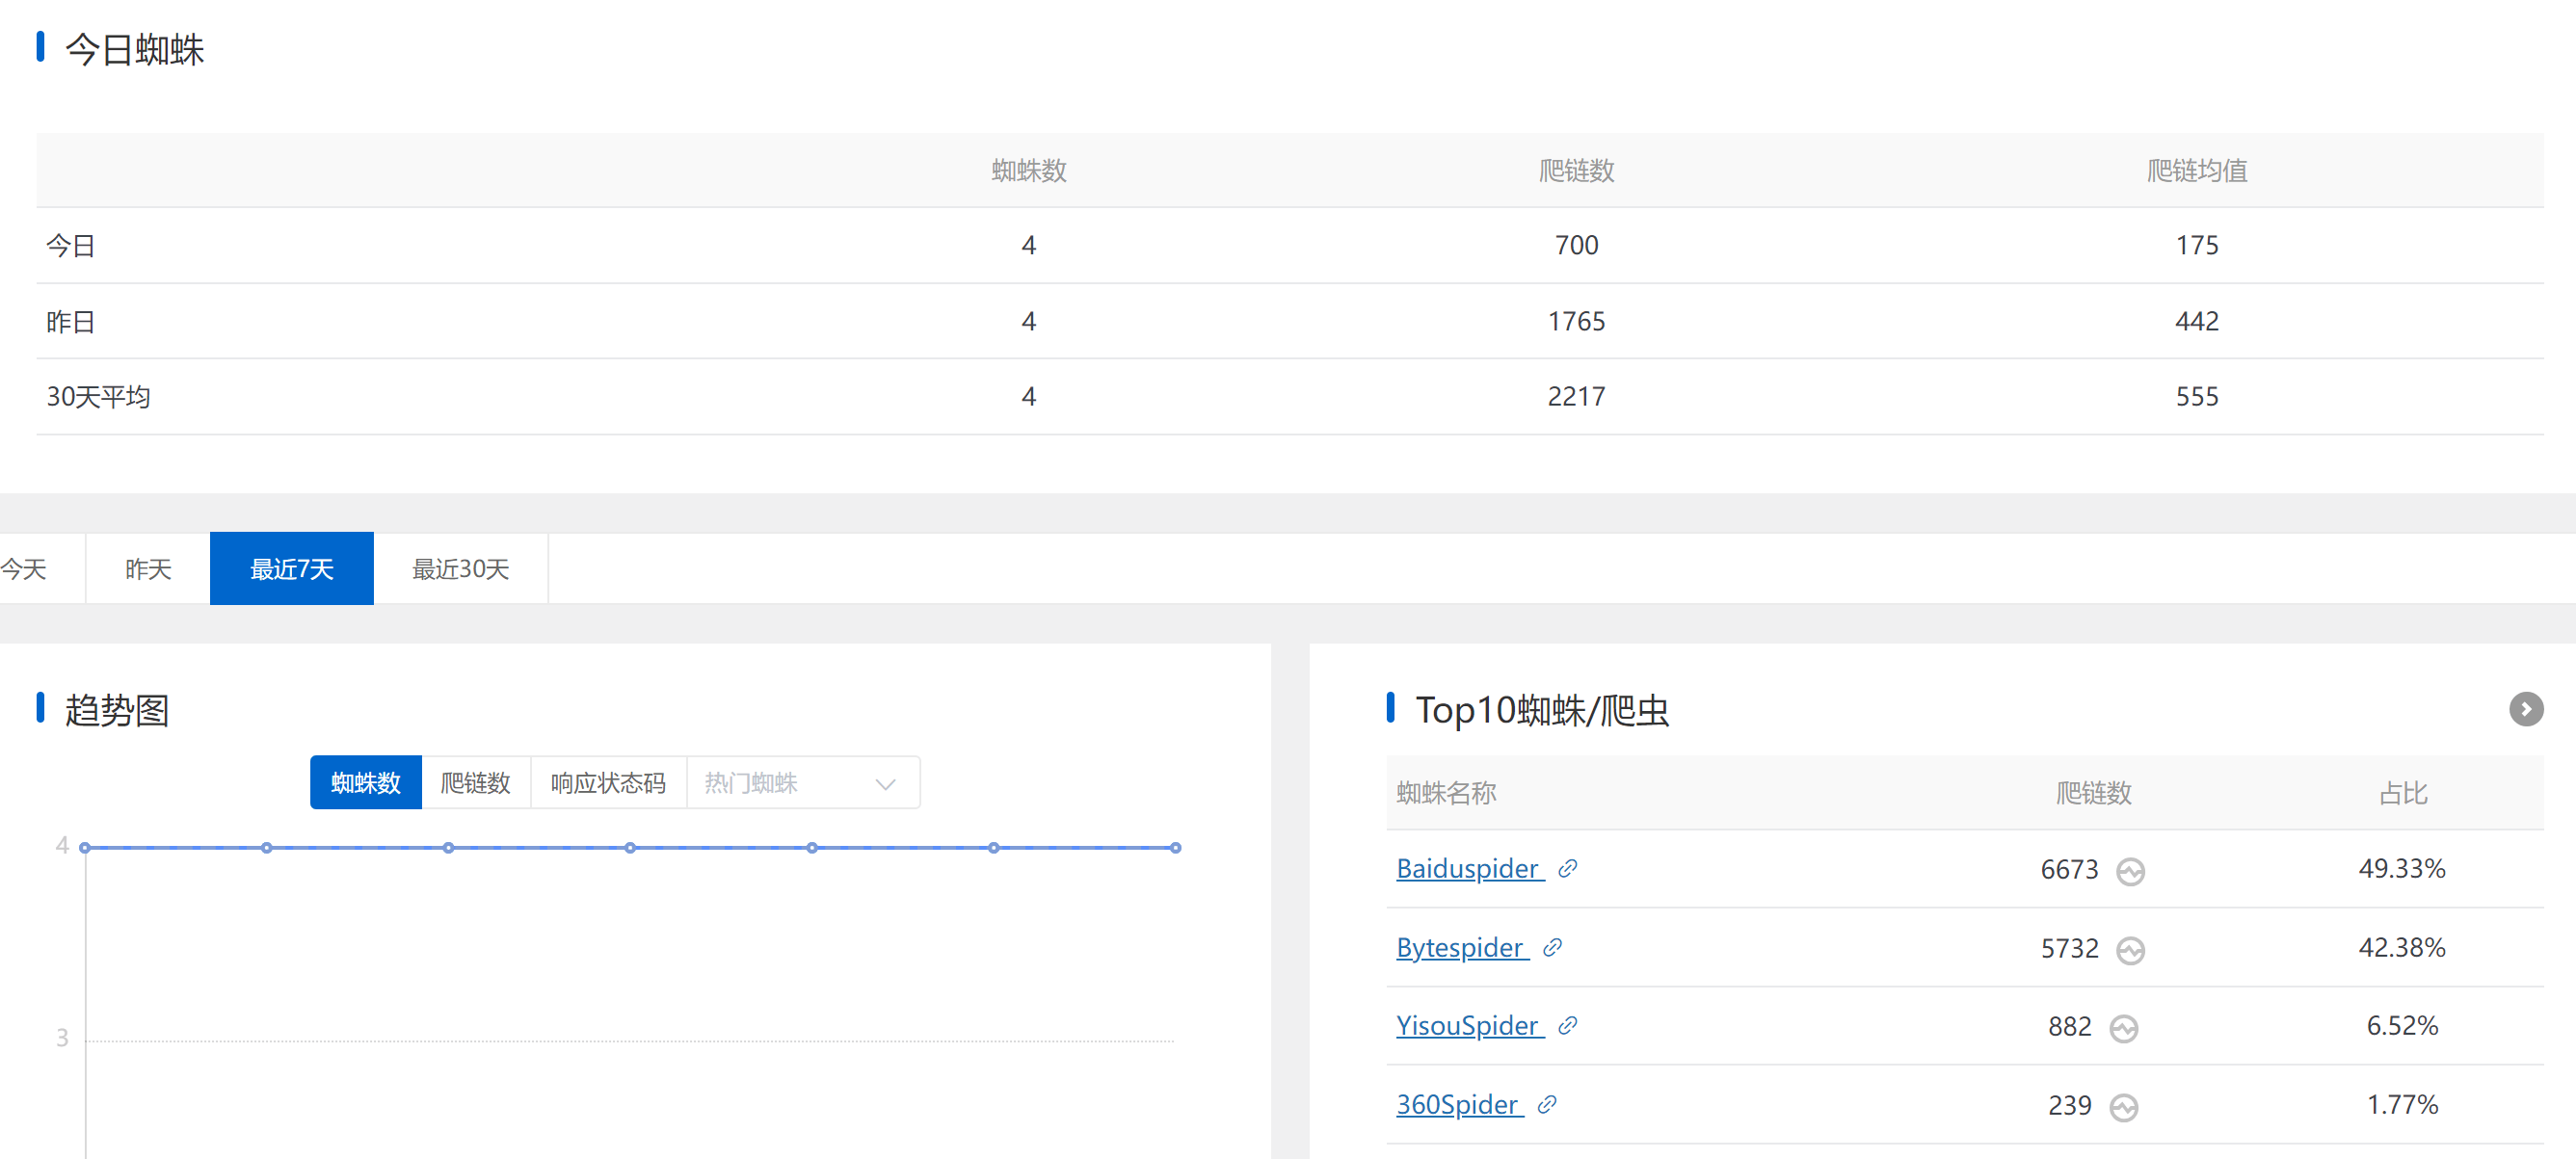Click link icon next to YisouSpider

click(x=1568, y=1025)
